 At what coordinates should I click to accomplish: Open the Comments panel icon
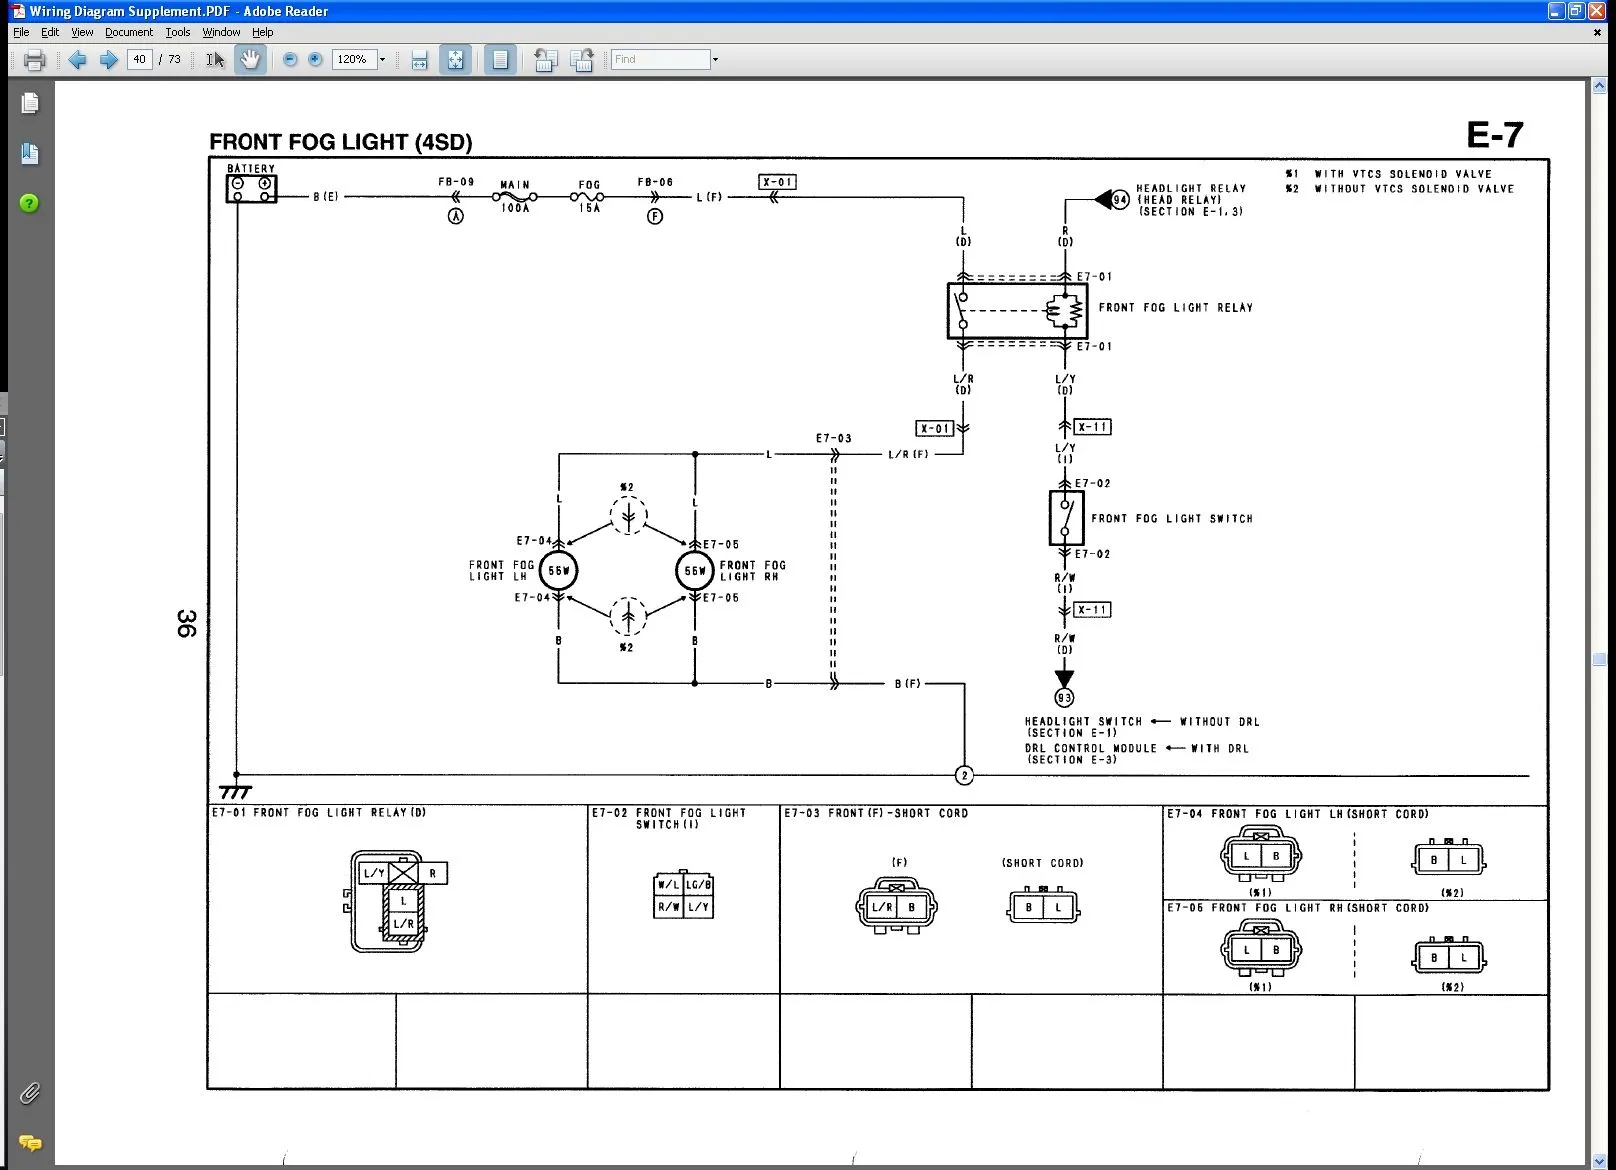pyautogui.click(x=30, y=1142)
